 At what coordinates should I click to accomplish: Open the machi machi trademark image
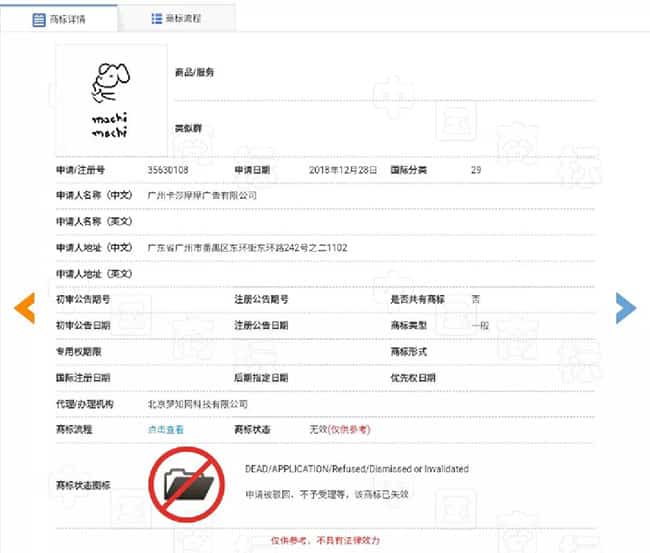point(111,100)
